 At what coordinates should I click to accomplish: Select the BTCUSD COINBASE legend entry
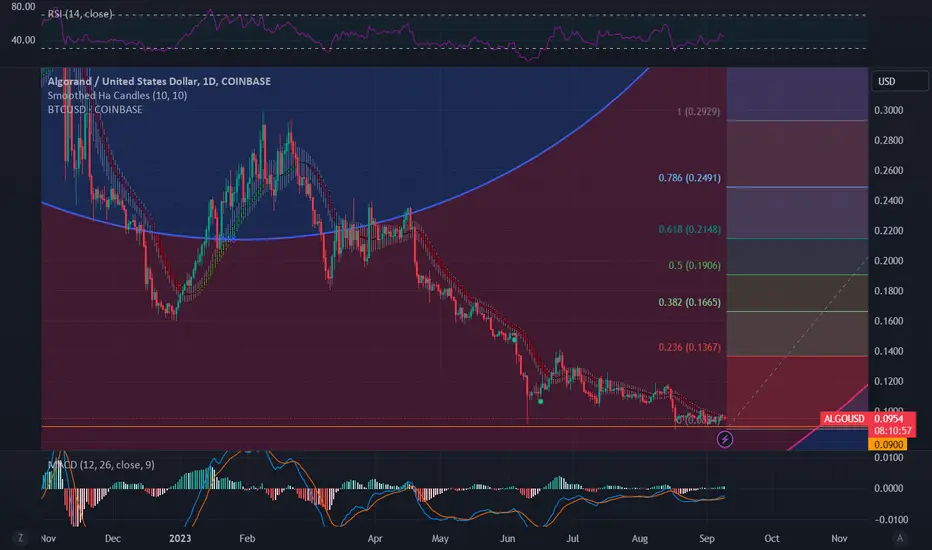(x=95, y=109)
